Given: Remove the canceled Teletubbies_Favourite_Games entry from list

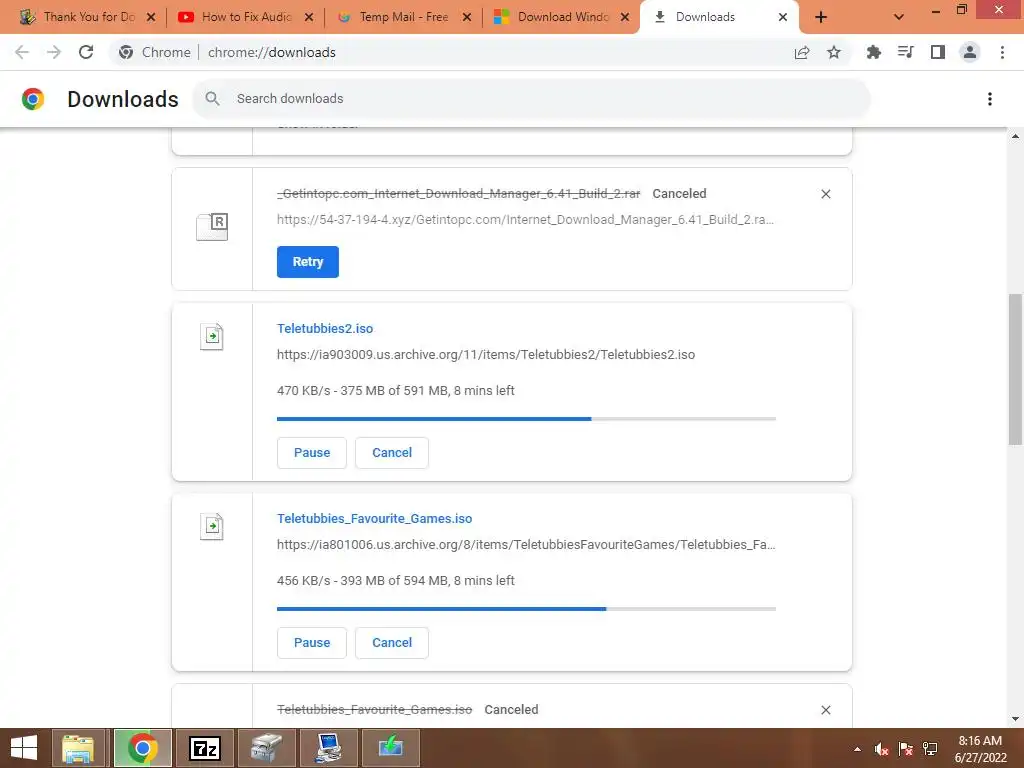Looking at the screenshot, I should click(x=825, y=710).
